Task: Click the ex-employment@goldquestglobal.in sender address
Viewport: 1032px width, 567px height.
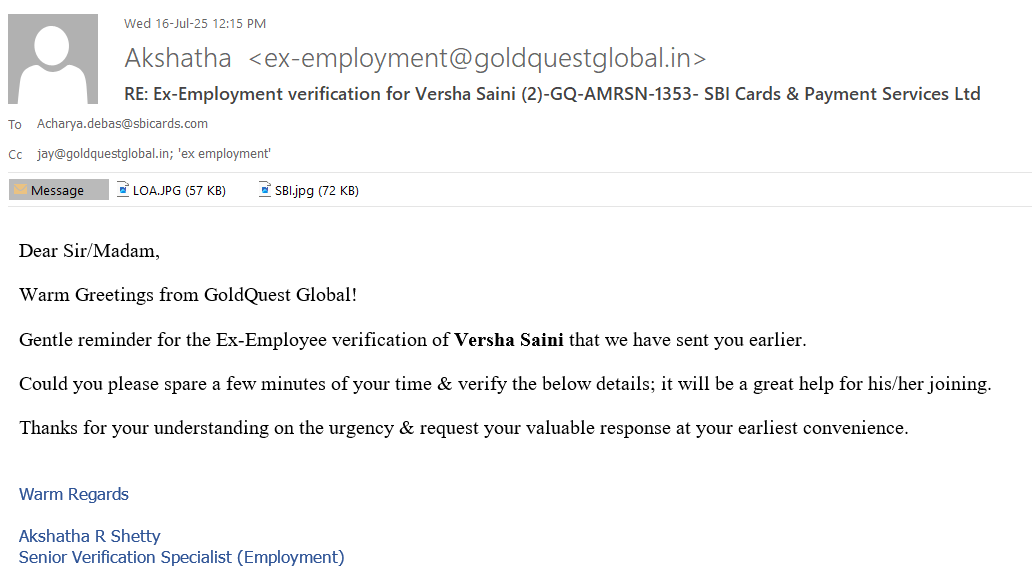Action: click(x=477, y=58)
